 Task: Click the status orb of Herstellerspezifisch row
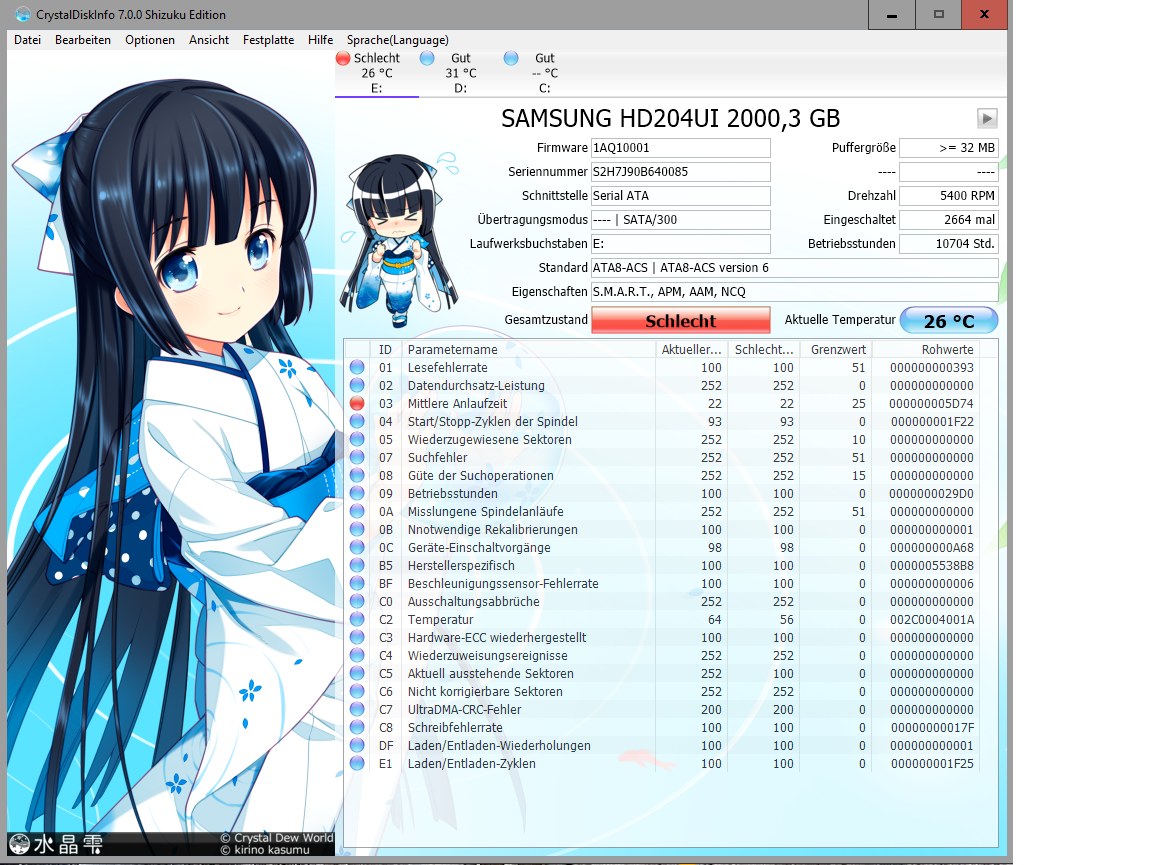coord(357,565)
